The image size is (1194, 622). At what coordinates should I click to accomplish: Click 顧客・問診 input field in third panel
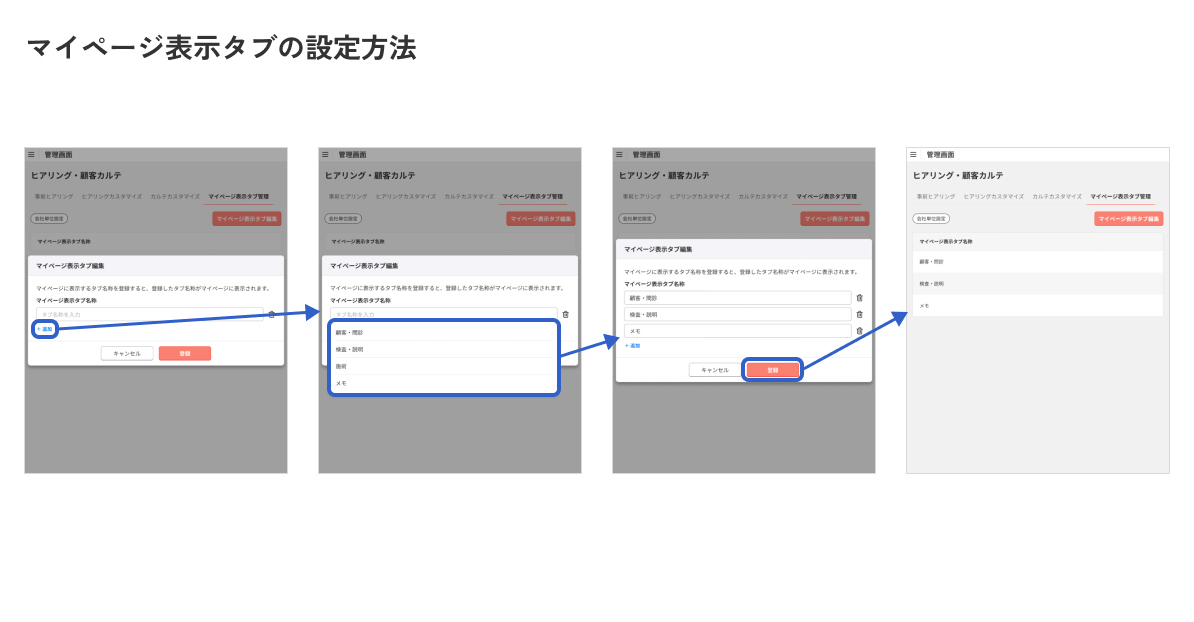click(x=738, y=298)
